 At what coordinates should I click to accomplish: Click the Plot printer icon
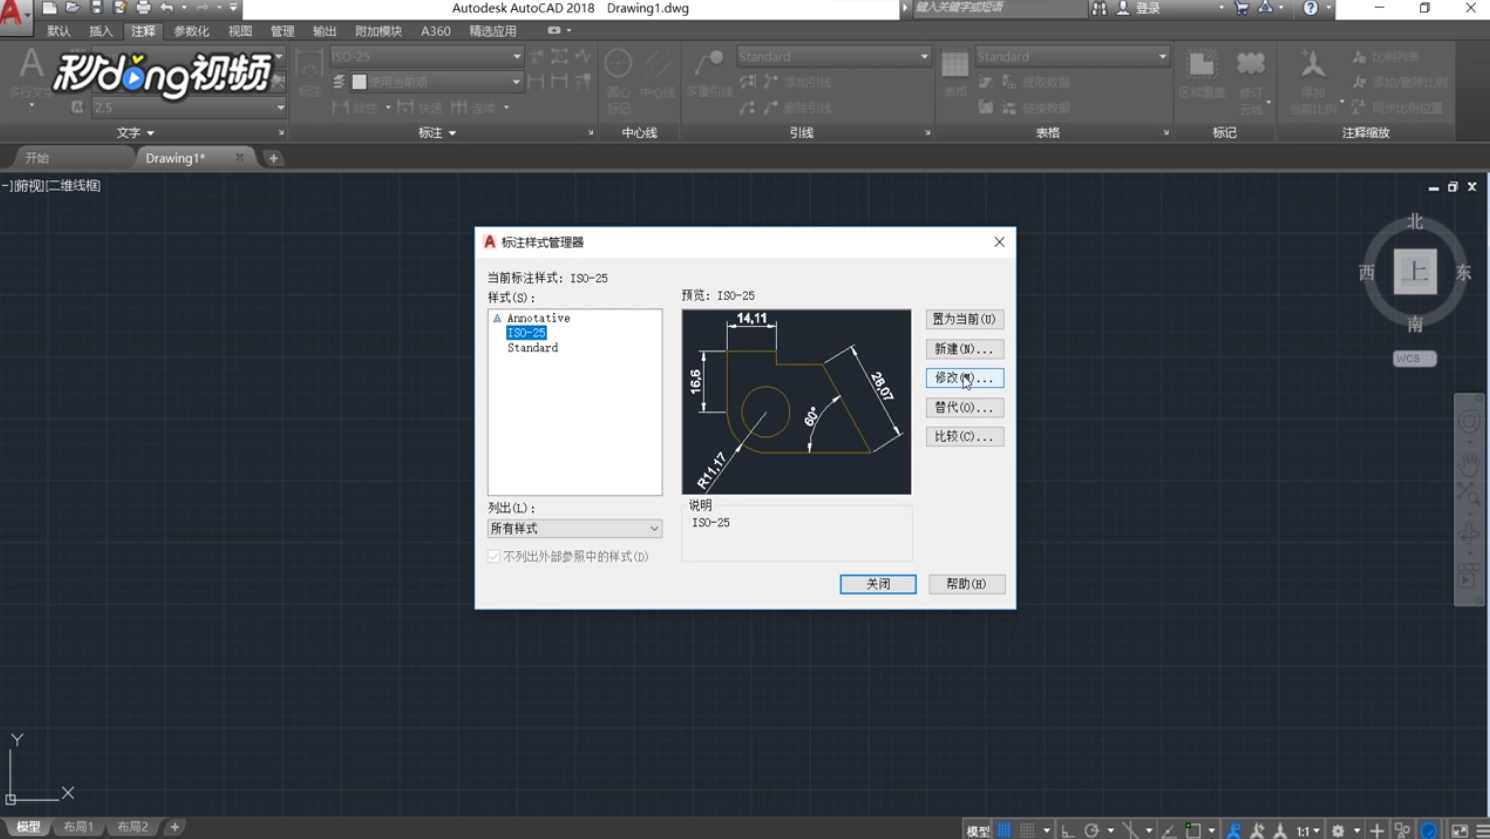[x=143, y=8]
